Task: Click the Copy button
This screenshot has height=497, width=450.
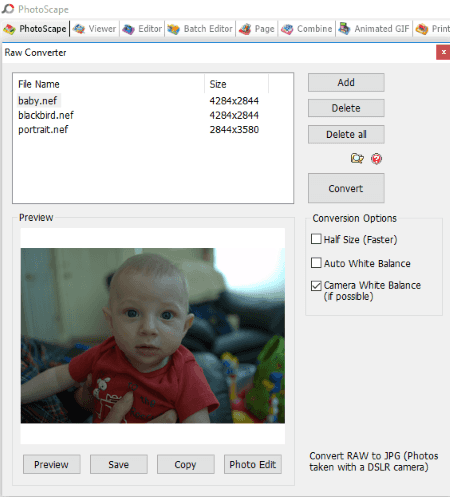Action: coord(186,464)
